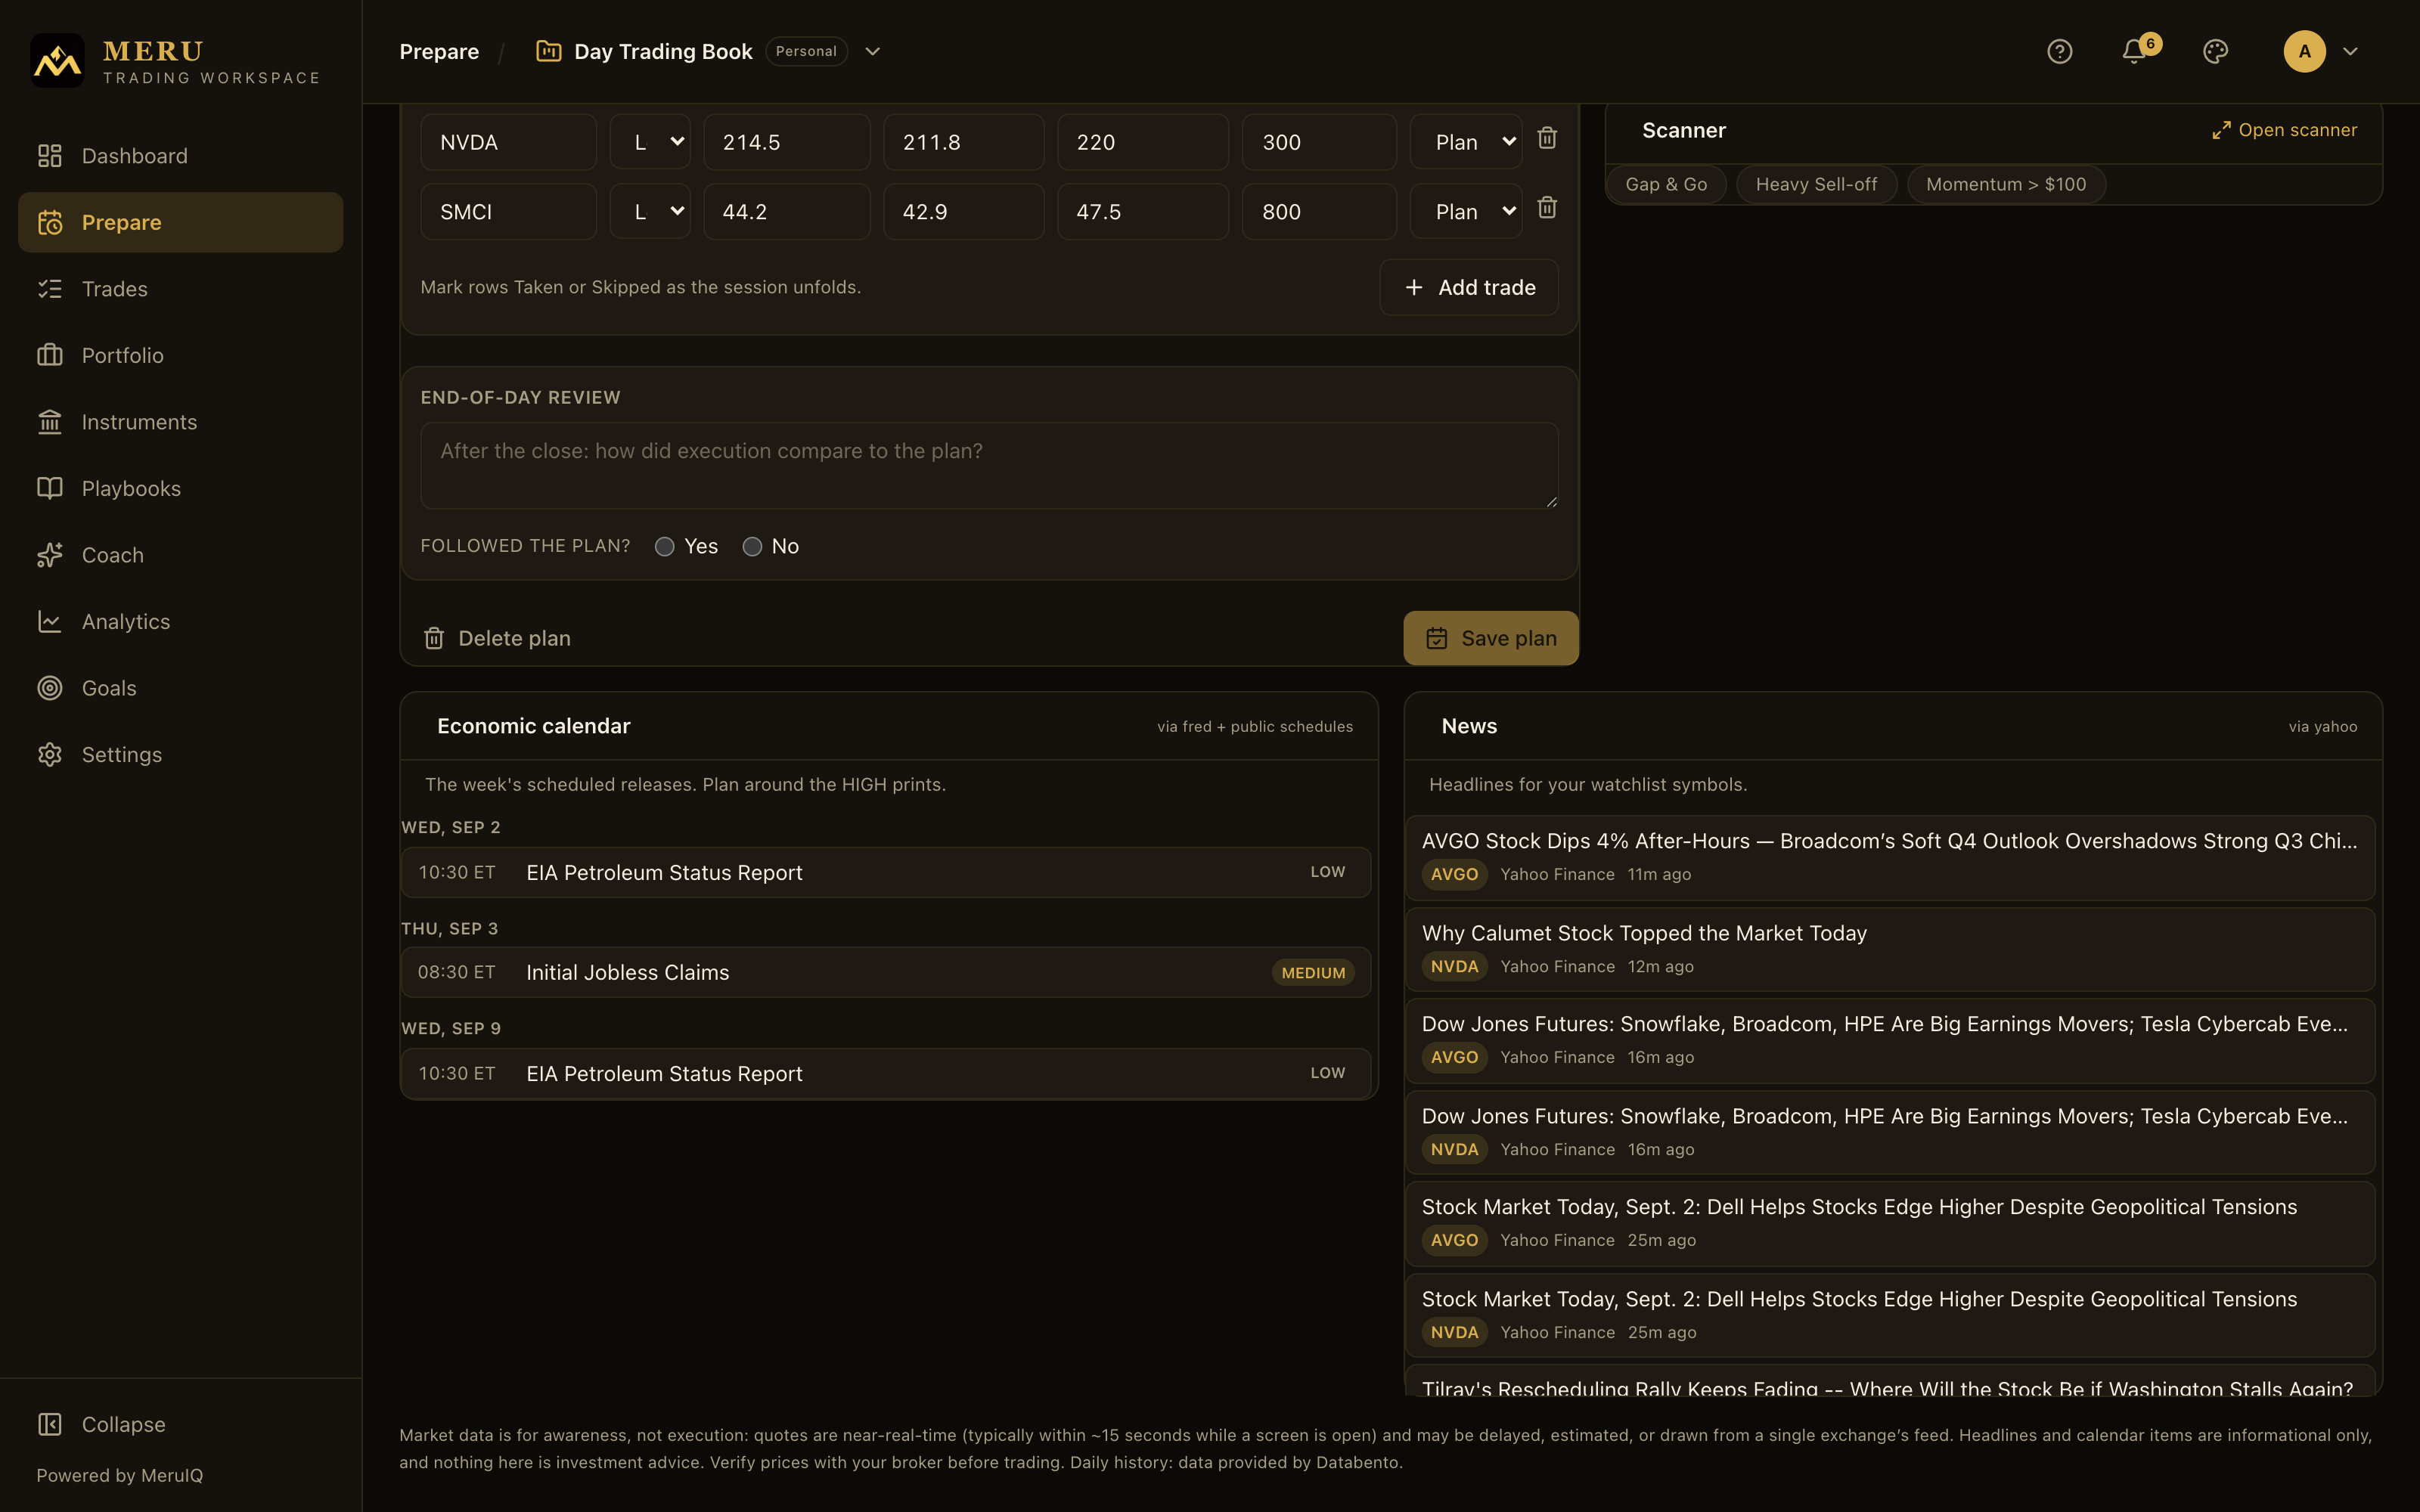Viewport: 2420px width, 1512px height.
Task: Open SMCI side L dropdown
Action: (x=650, y=211)
